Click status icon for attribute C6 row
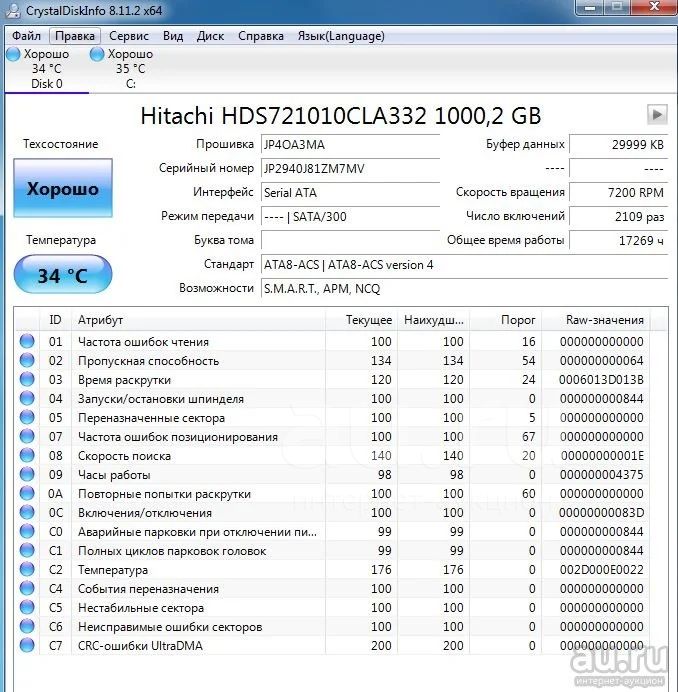Screen dimensions: 678x692 pyautogui.click(x=27, y=626)
